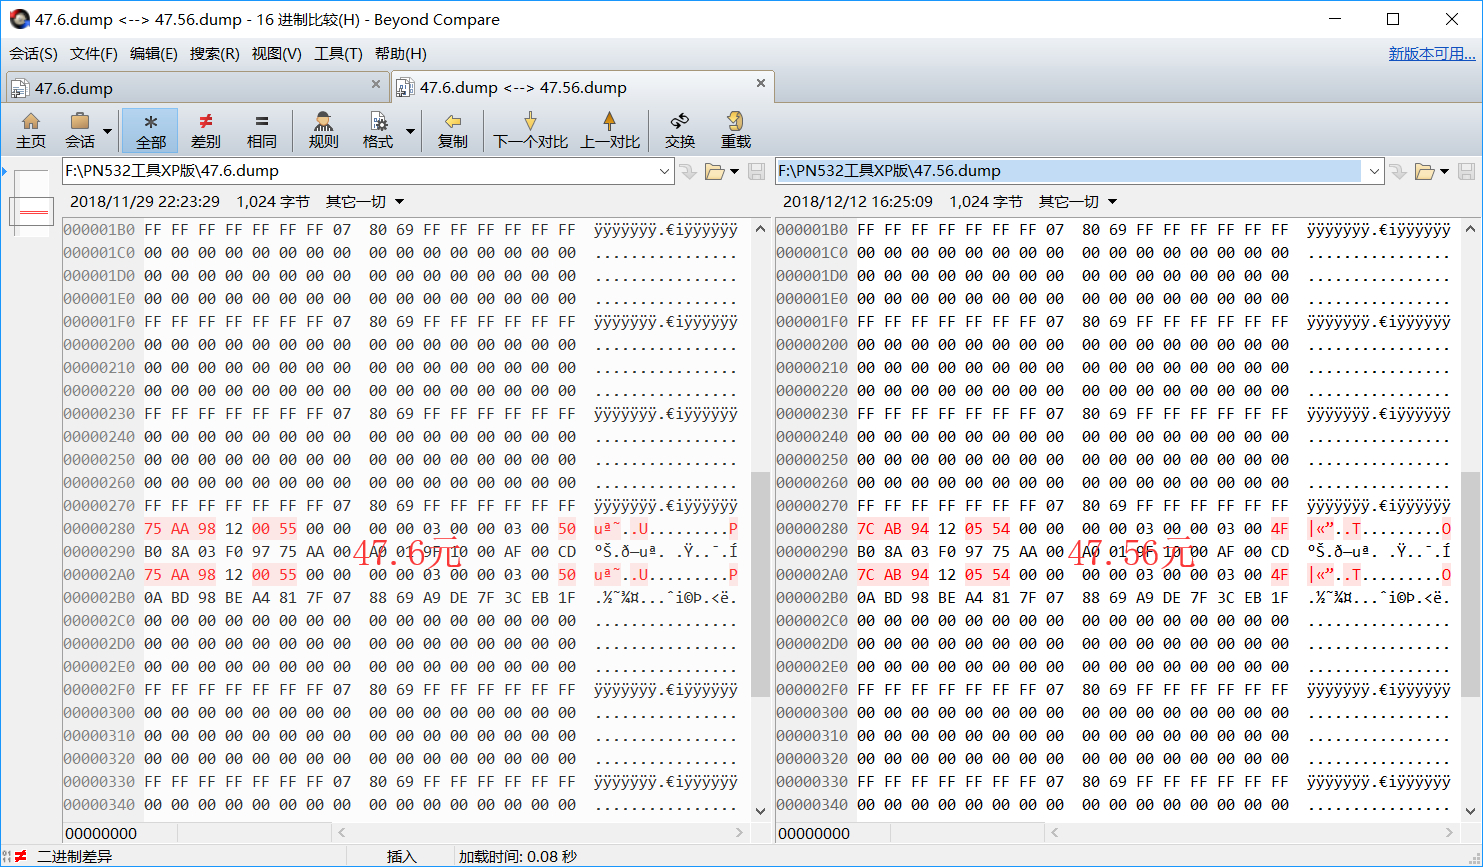1483x867 pixels.
Task: Click the left pane vertical scrollbar up arrow
Action: pos(760,228)
